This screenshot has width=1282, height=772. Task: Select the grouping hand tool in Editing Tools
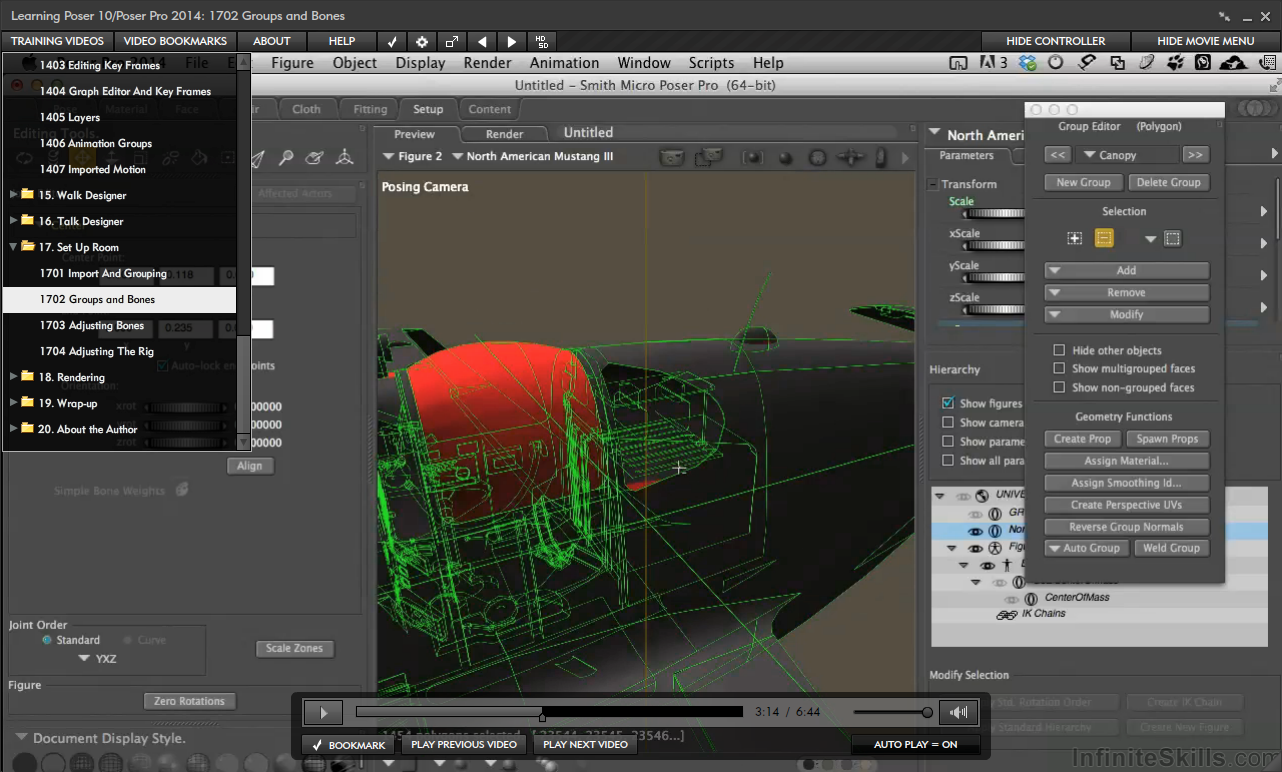[315, 158]
